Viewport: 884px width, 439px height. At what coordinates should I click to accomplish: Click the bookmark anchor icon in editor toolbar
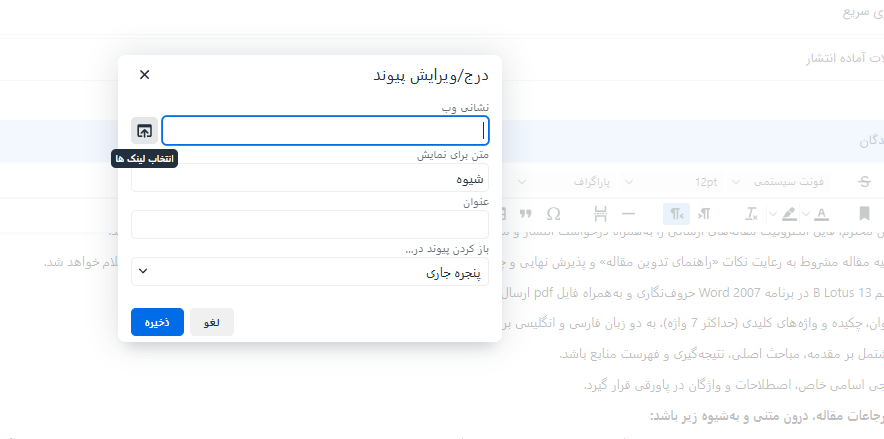click(x=864, y=213)
